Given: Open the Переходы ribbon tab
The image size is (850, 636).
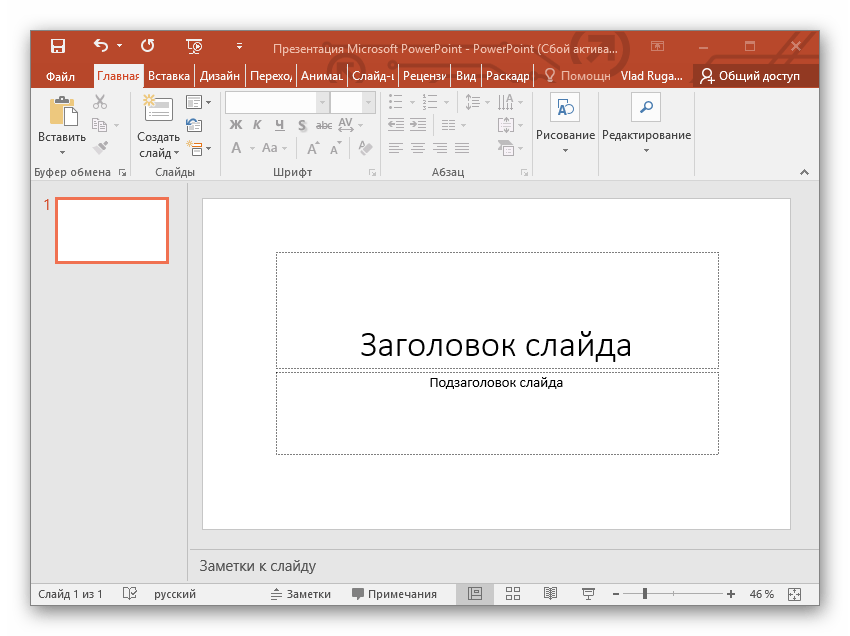Looking at the screenshot, I should (271, 76).
